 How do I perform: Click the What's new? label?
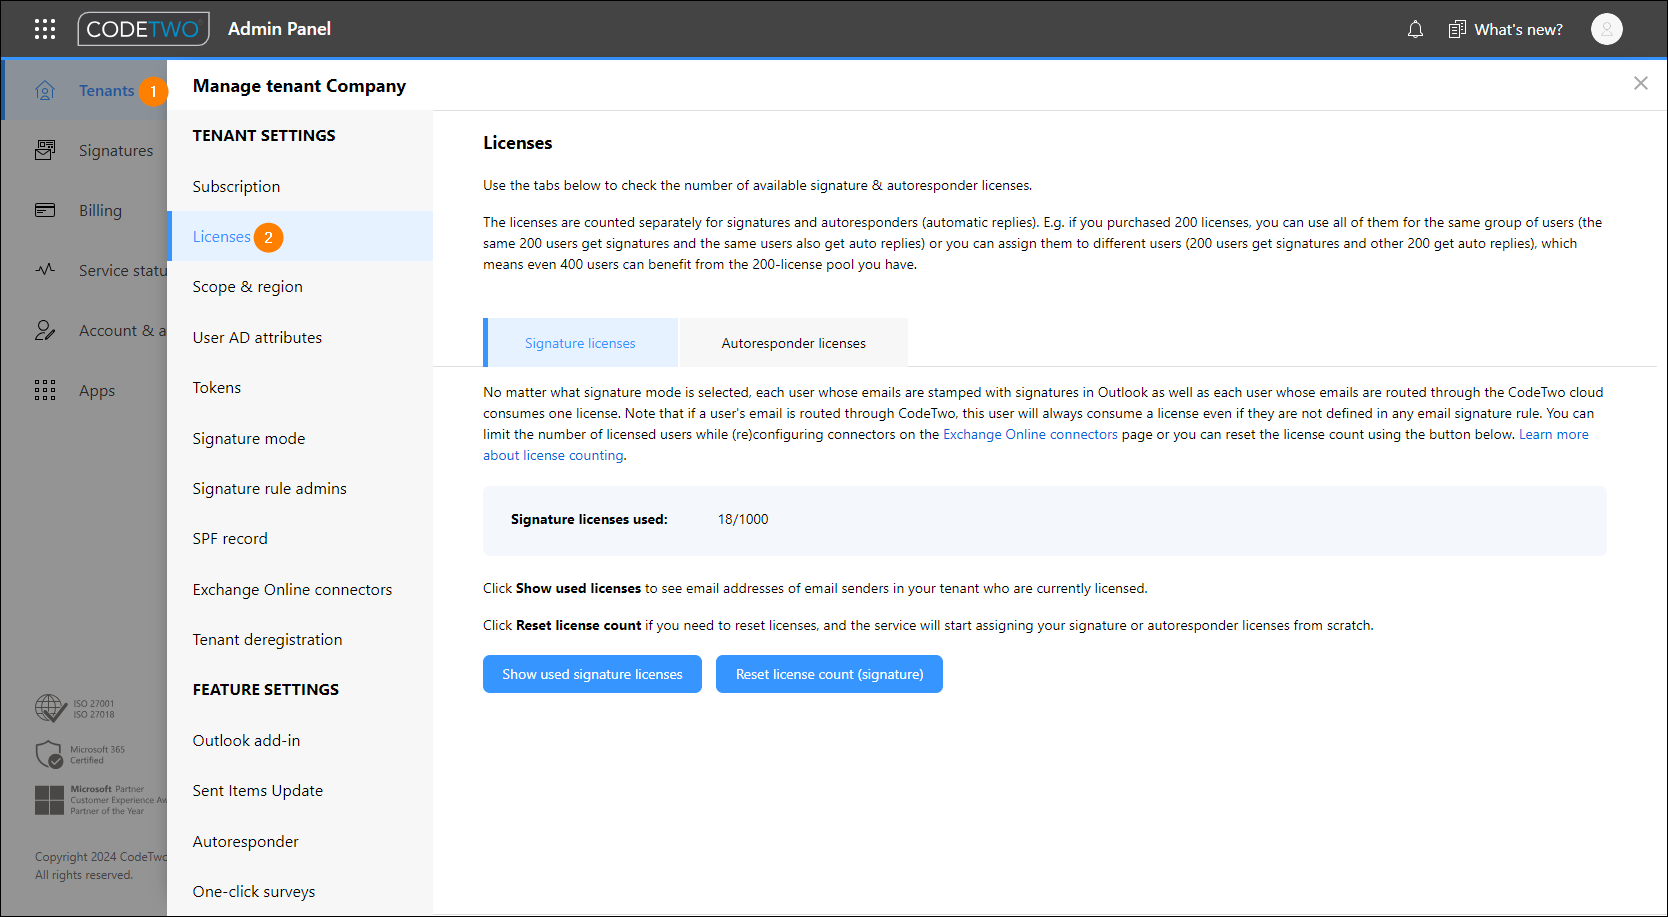tap(1518, 29)
